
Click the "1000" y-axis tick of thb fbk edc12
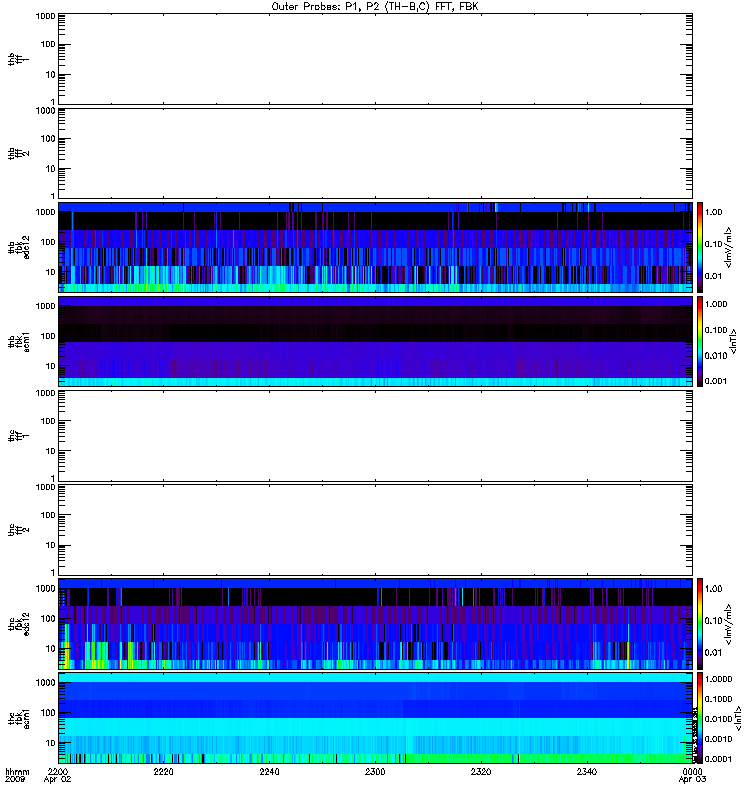(45, 212)
